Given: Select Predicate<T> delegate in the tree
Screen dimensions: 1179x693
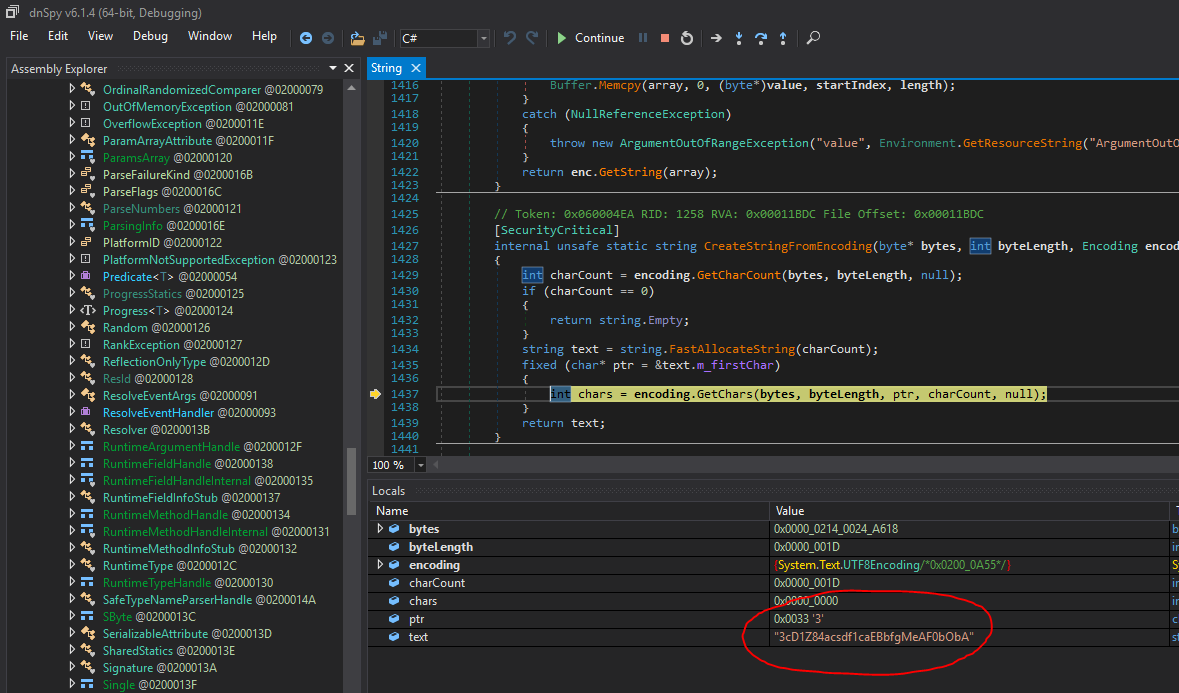Looking at the screenshot, I should (x=170, y=277).
